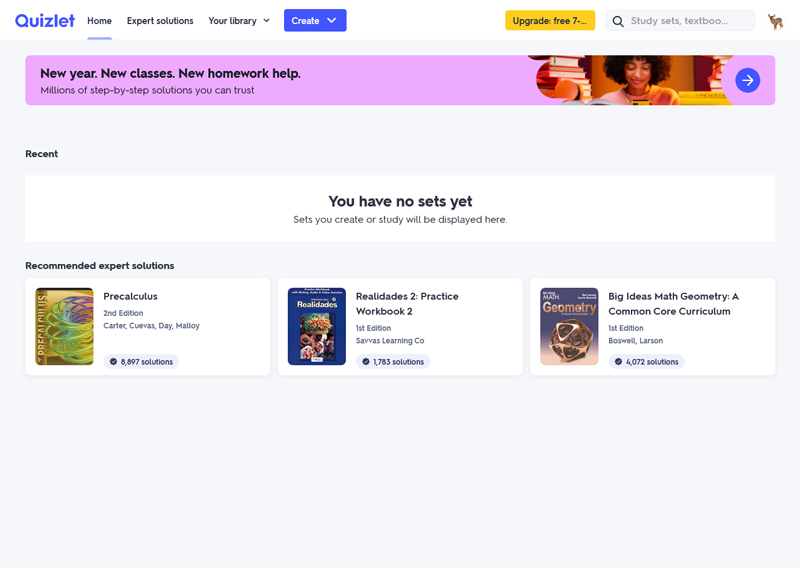Viewport: 800px width, 568px height.
Task: Click the Upgrade free trial button
Action: click(x=550, y=20)
